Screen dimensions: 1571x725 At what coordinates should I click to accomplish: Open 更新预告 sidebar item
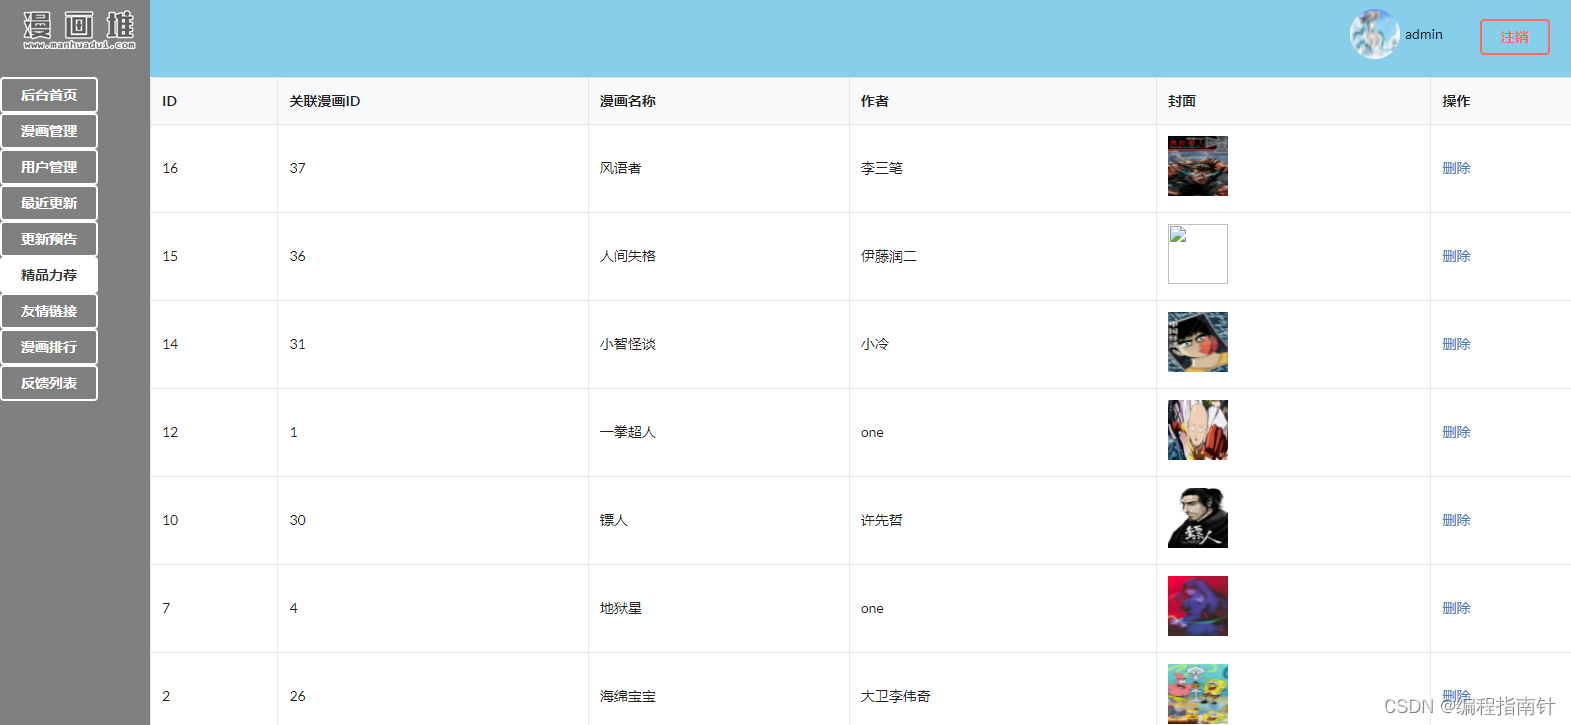(49, 239)
